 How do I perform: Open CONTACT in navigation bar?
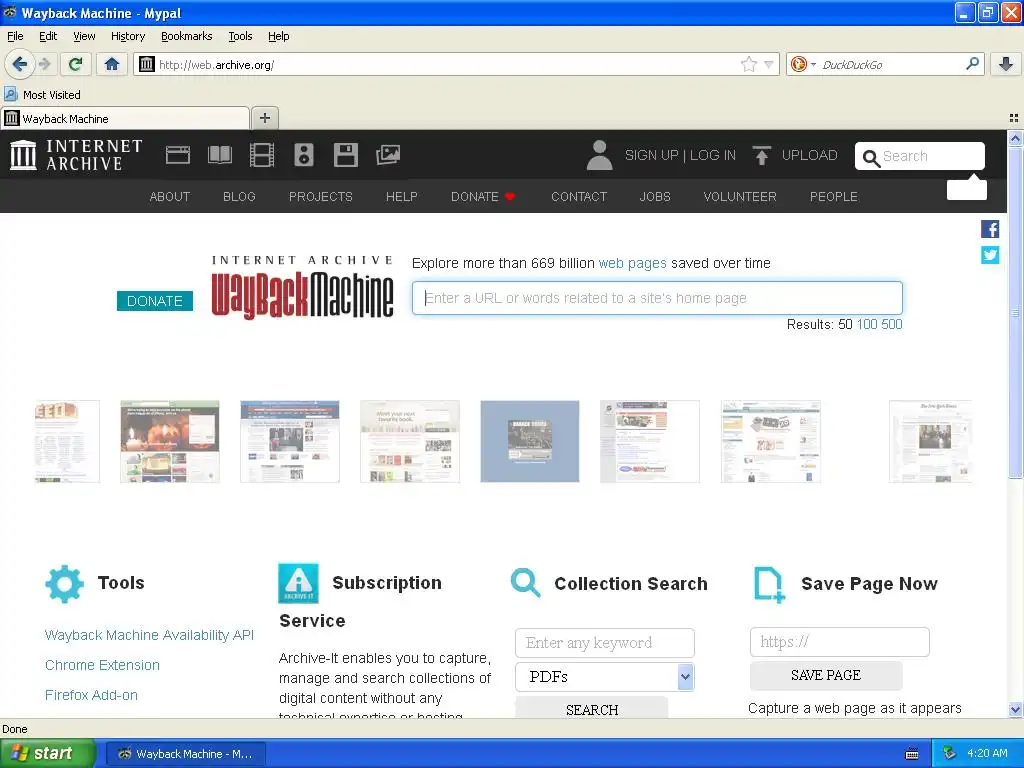point(579,197)
